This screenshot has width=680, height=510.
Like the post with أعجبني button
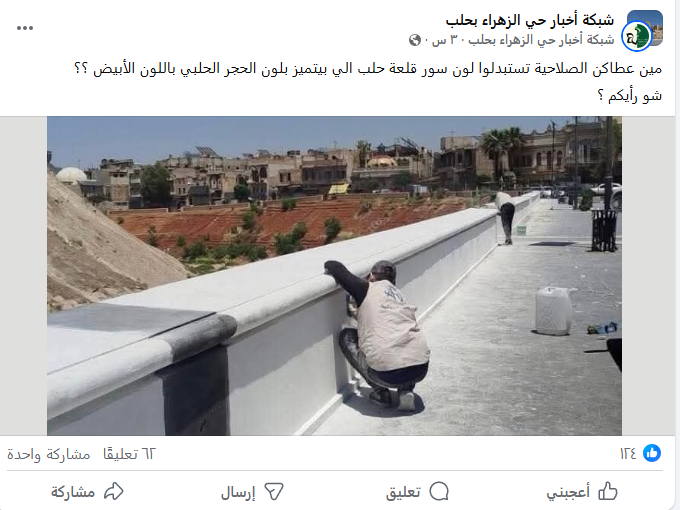click(582, 492)
